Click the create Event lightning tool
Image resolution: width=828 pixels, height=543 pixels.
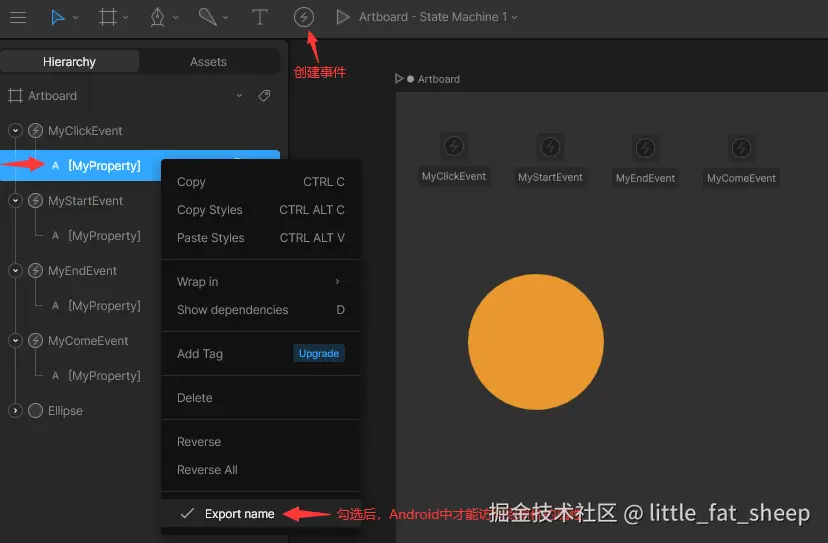pos(304,17)
